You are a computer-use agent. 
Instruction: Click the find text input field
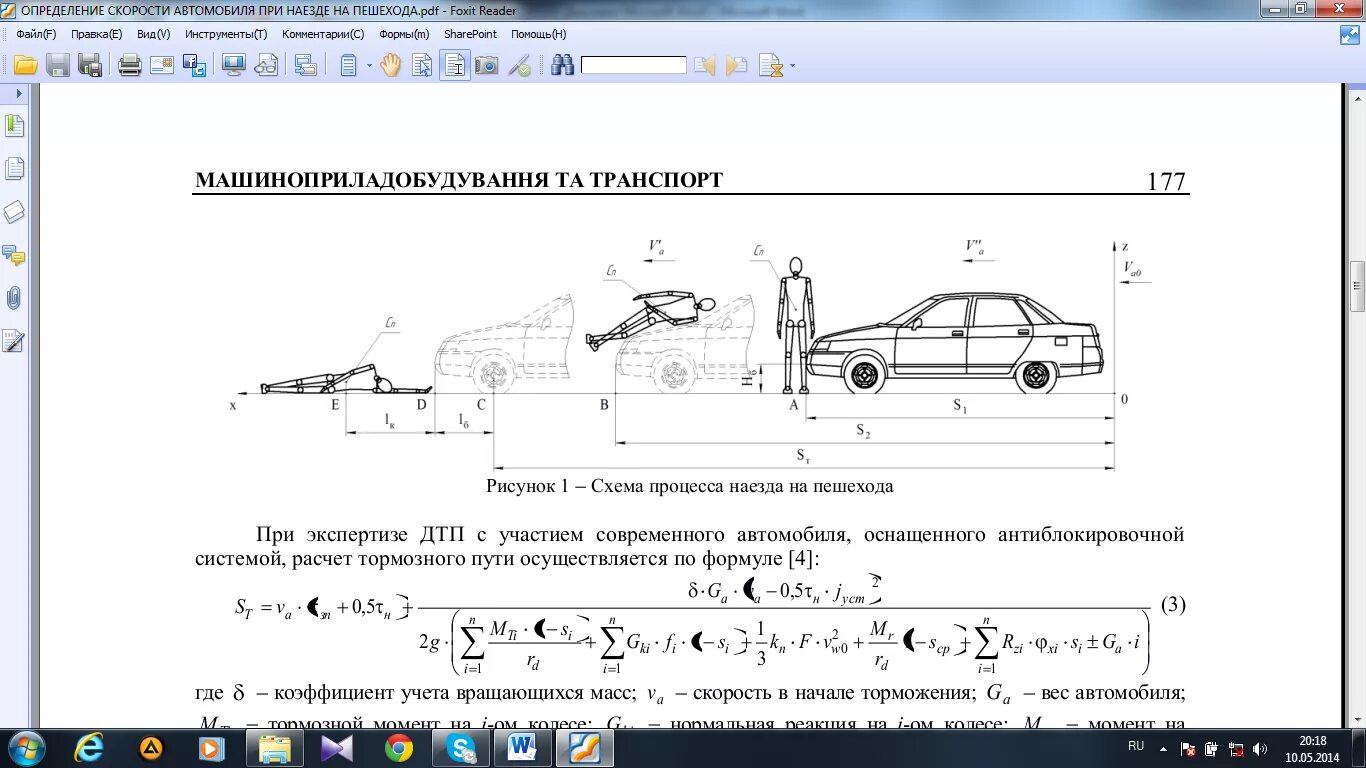634,66
